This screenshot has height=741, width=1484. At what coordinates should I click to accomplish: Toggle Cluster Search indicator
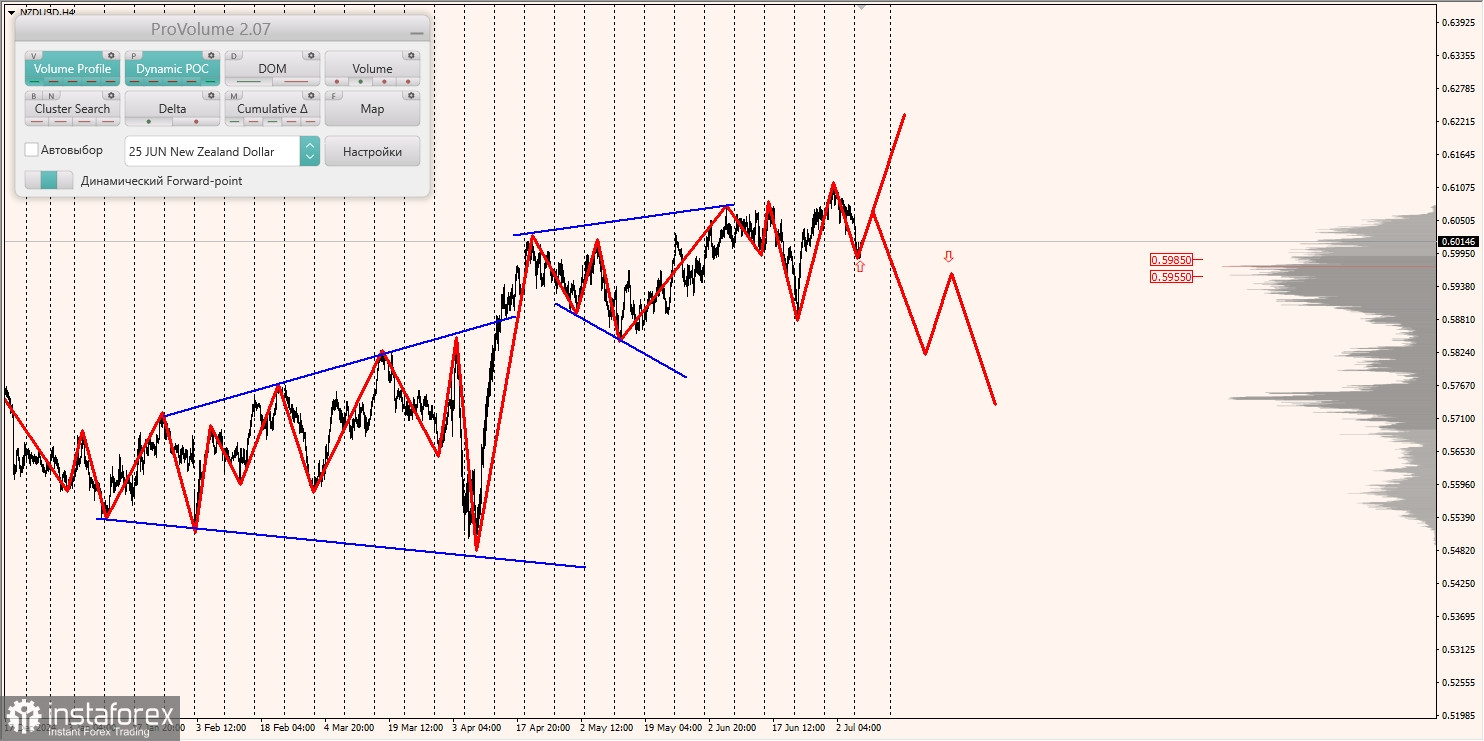72,109
